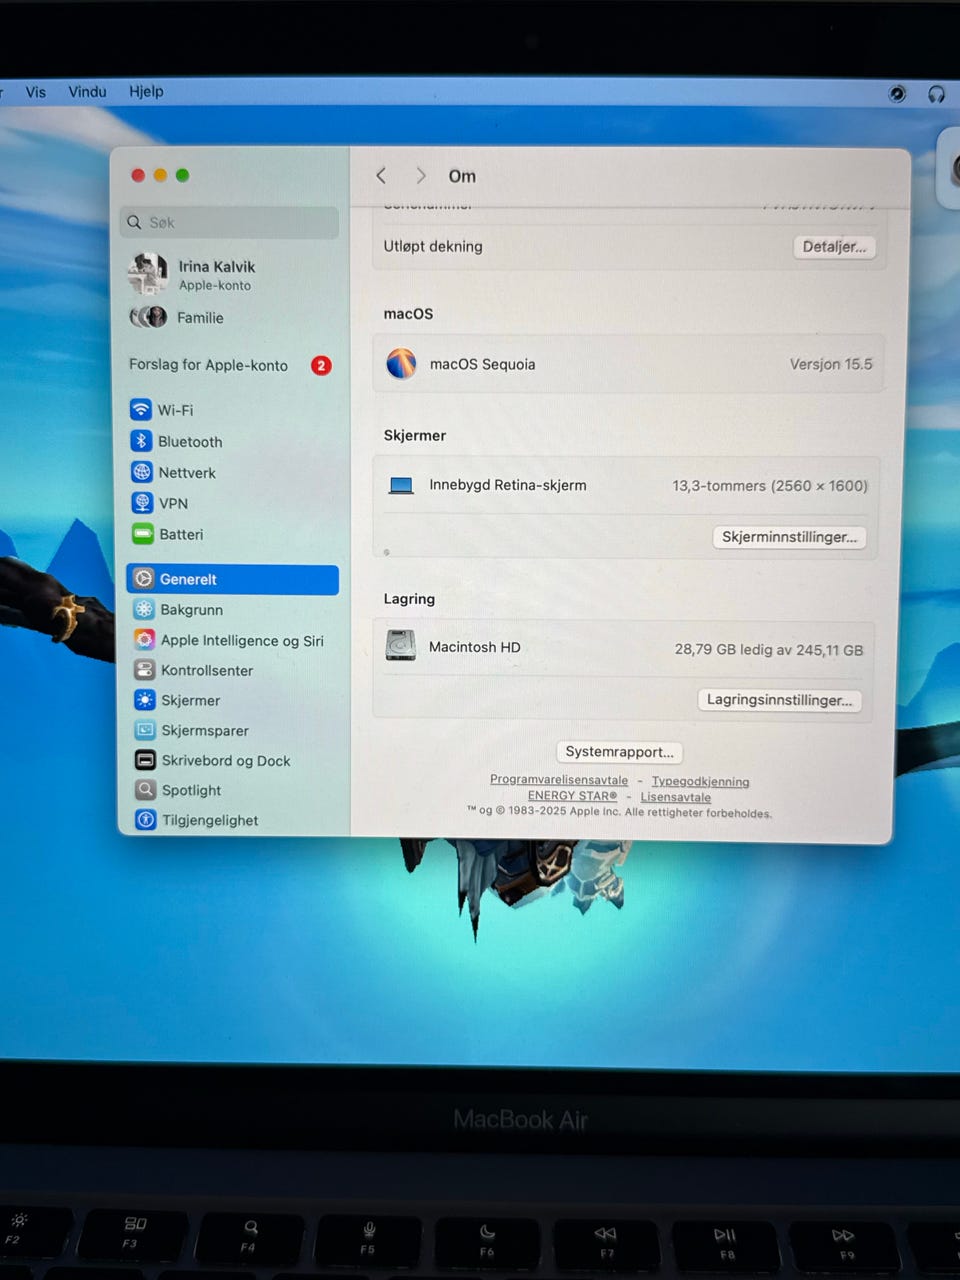Select the Generelt gear icon

pyautogui.click(x=144, y=579)
